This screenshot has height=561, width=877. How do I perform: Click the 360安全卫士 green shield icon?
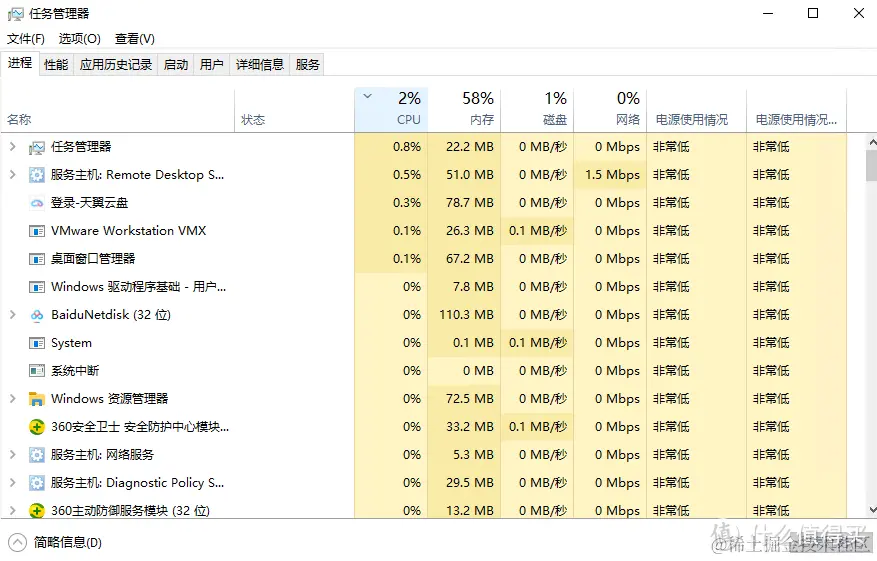pyautogui.click(x=37, y=427)
